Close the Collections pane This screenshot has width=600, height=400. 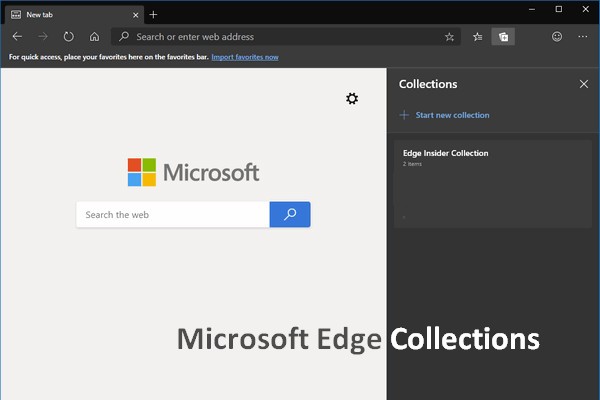(584, 84)
